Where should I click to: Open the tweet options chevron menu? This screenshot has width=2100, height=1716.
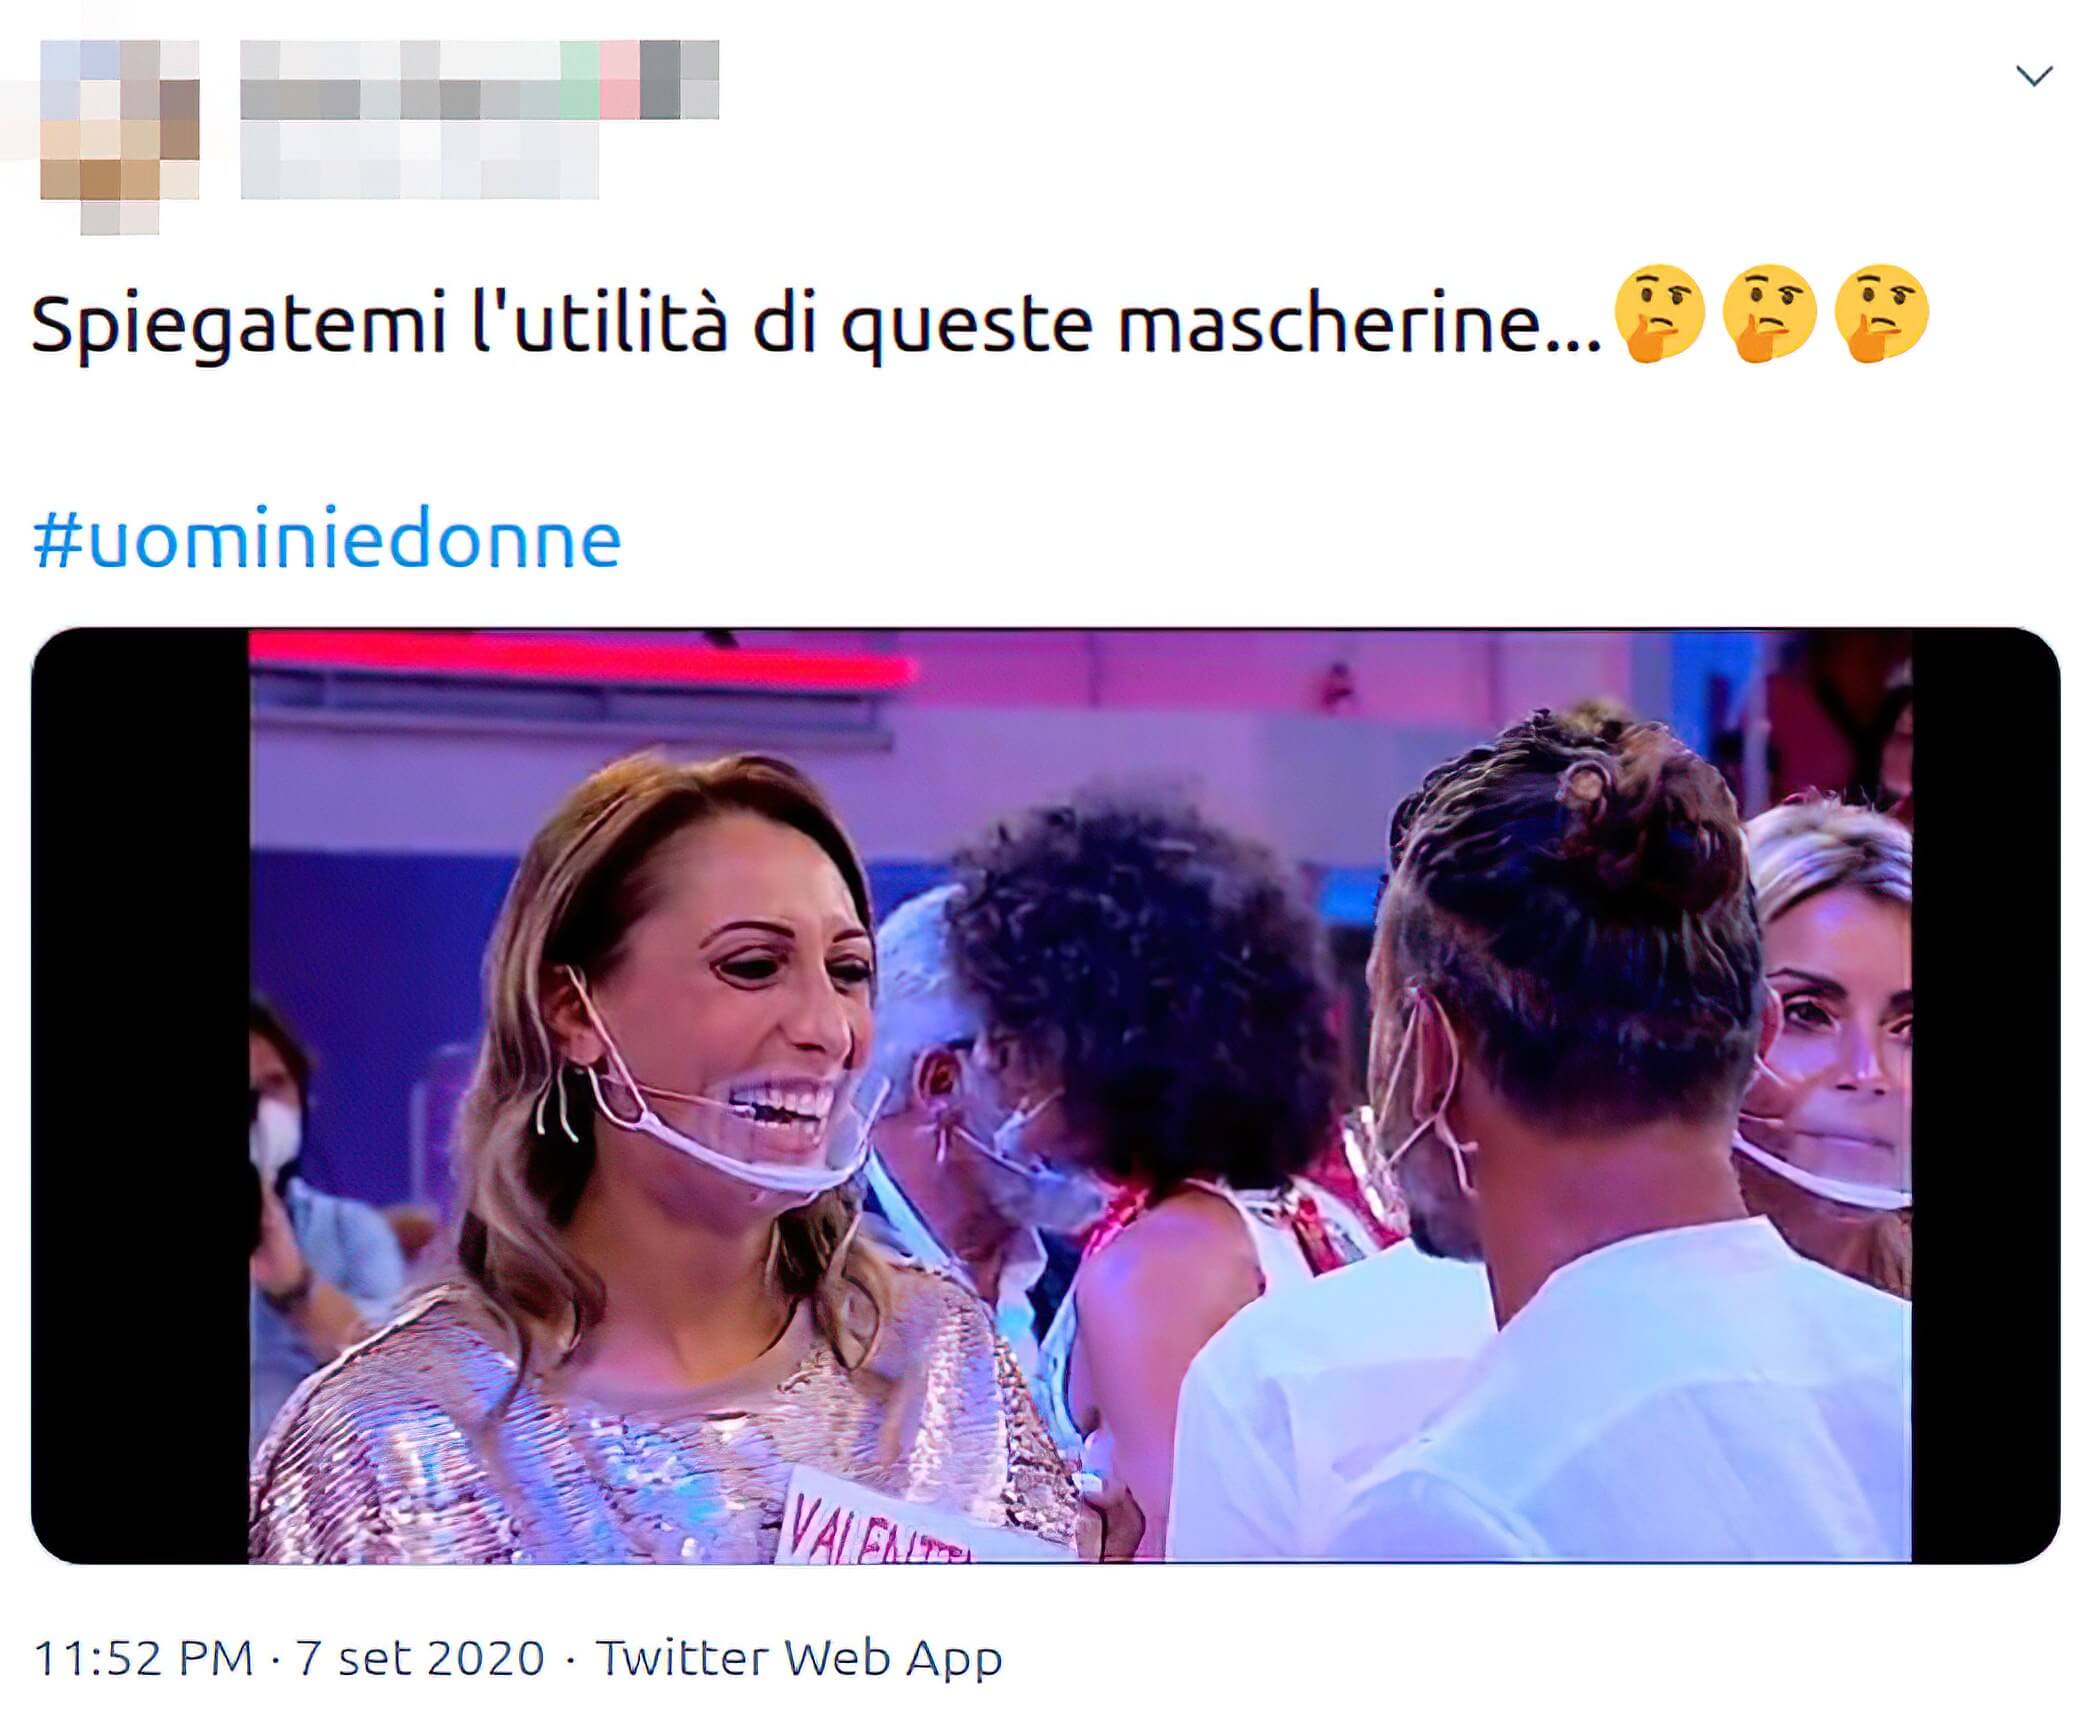point(2034,76)
